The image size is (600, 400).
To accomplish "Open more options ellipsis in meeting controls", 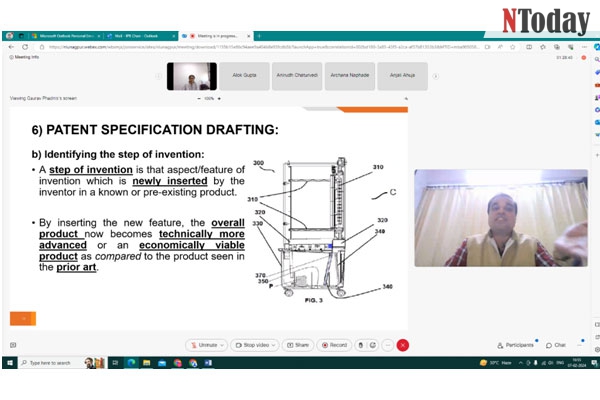I will tap(388, 345).
